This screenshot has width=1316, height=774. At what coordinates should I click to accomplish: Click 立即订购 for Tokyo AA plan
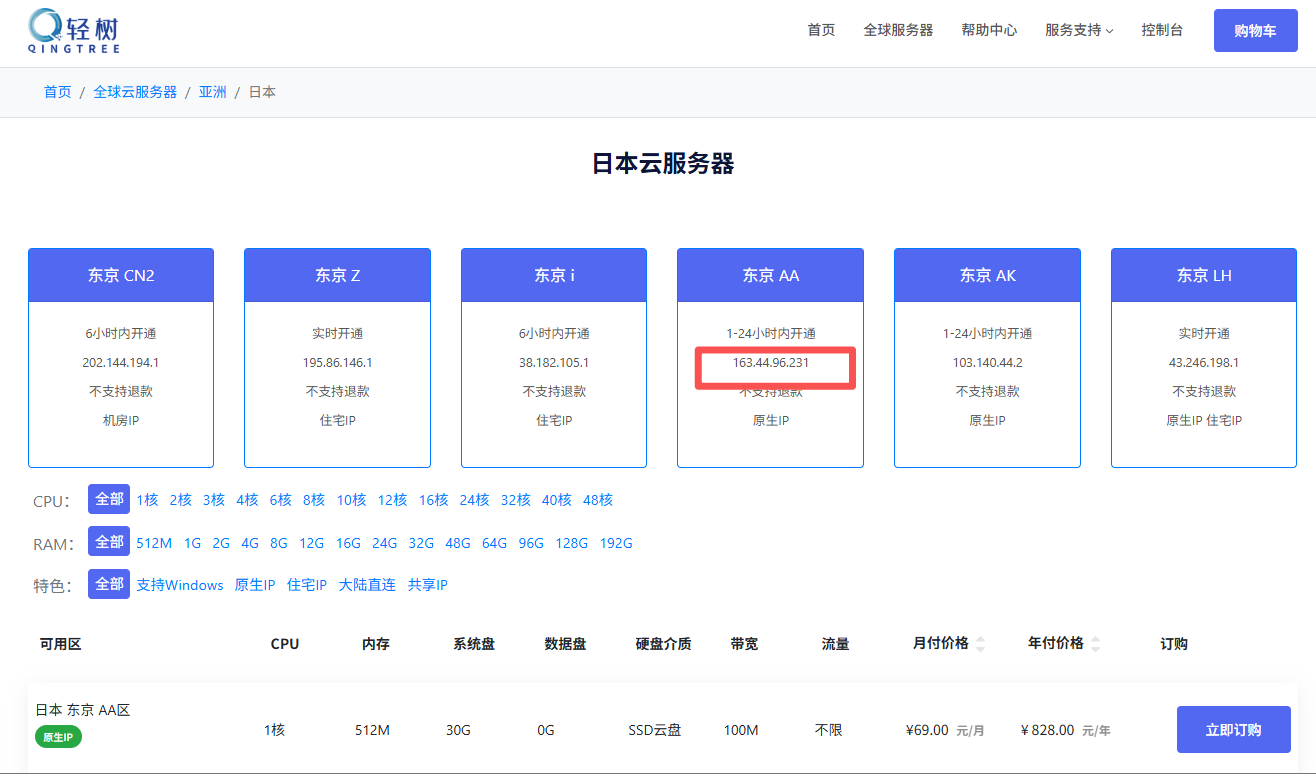(x=1233, y=730)
